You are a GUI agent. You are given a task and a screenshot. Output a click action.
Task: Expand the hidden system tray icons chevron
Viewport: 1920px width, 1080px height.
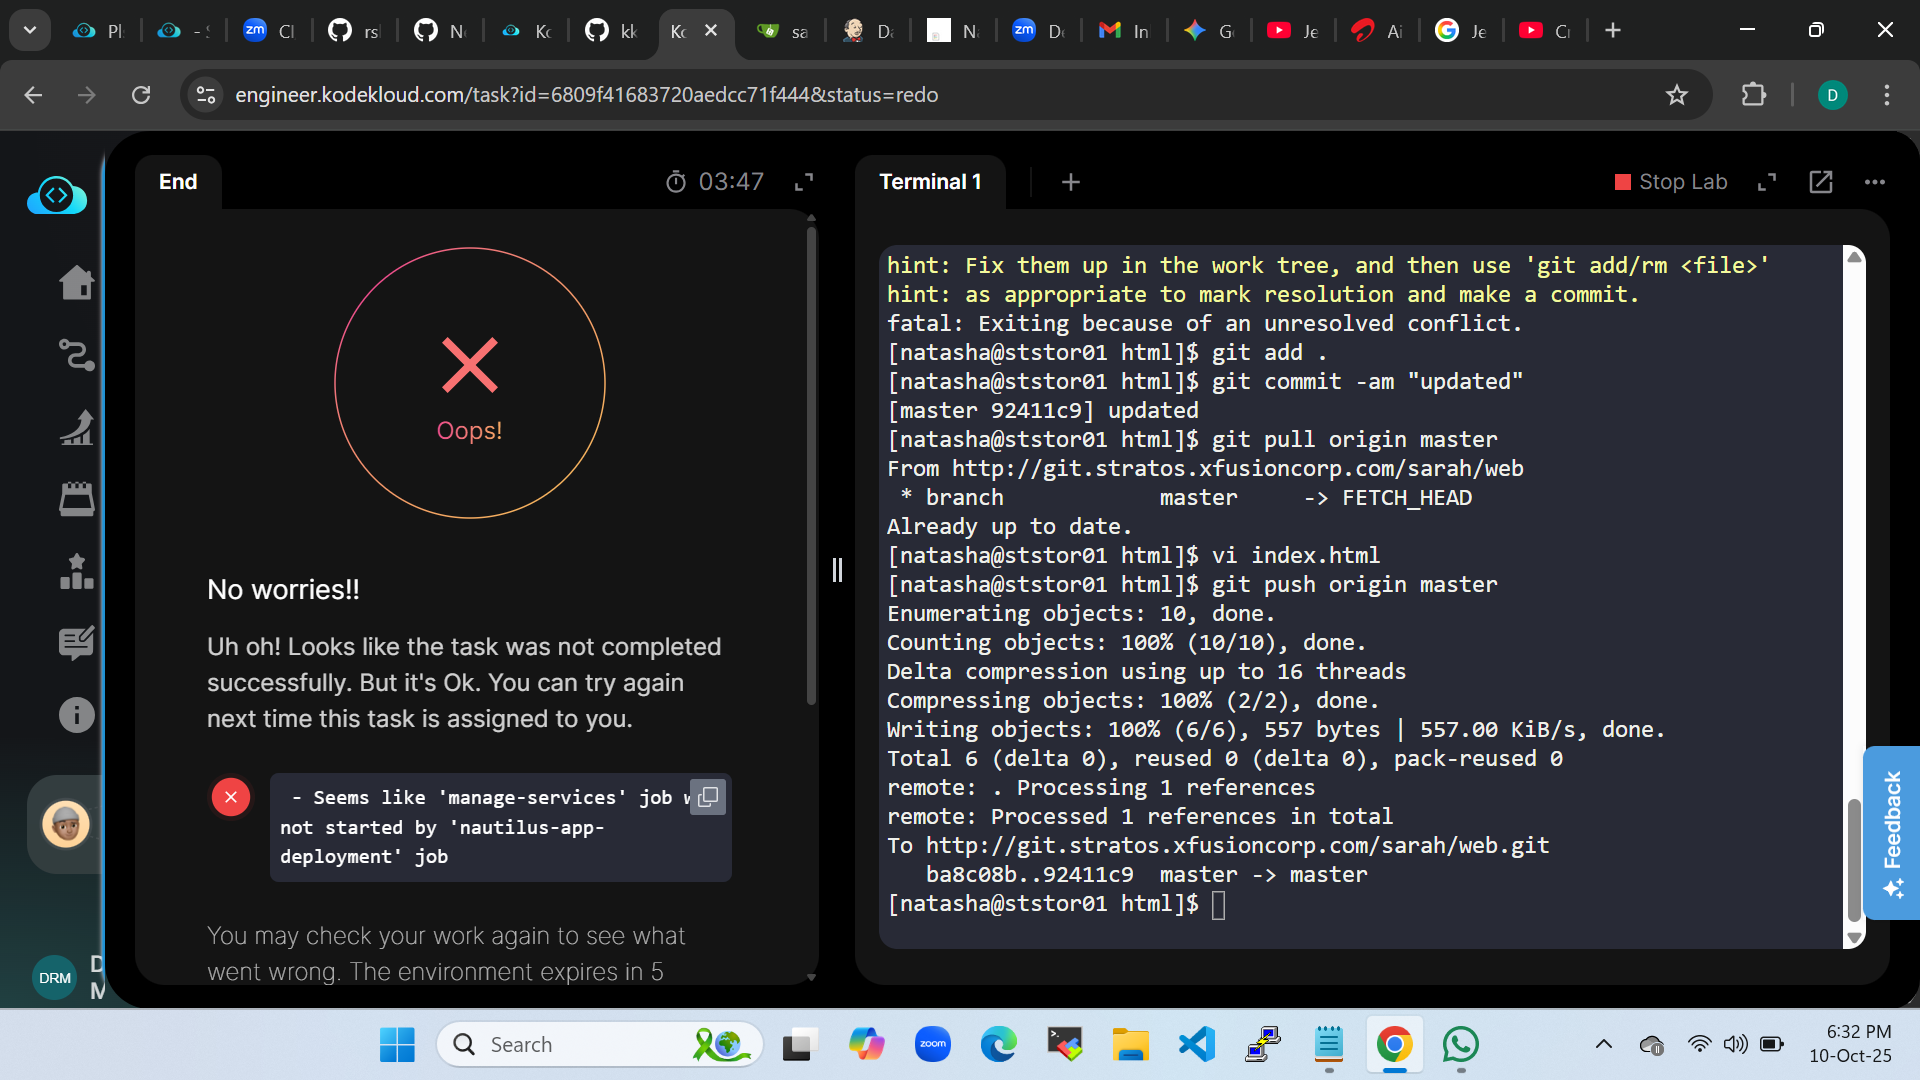coord(1603,1044)
